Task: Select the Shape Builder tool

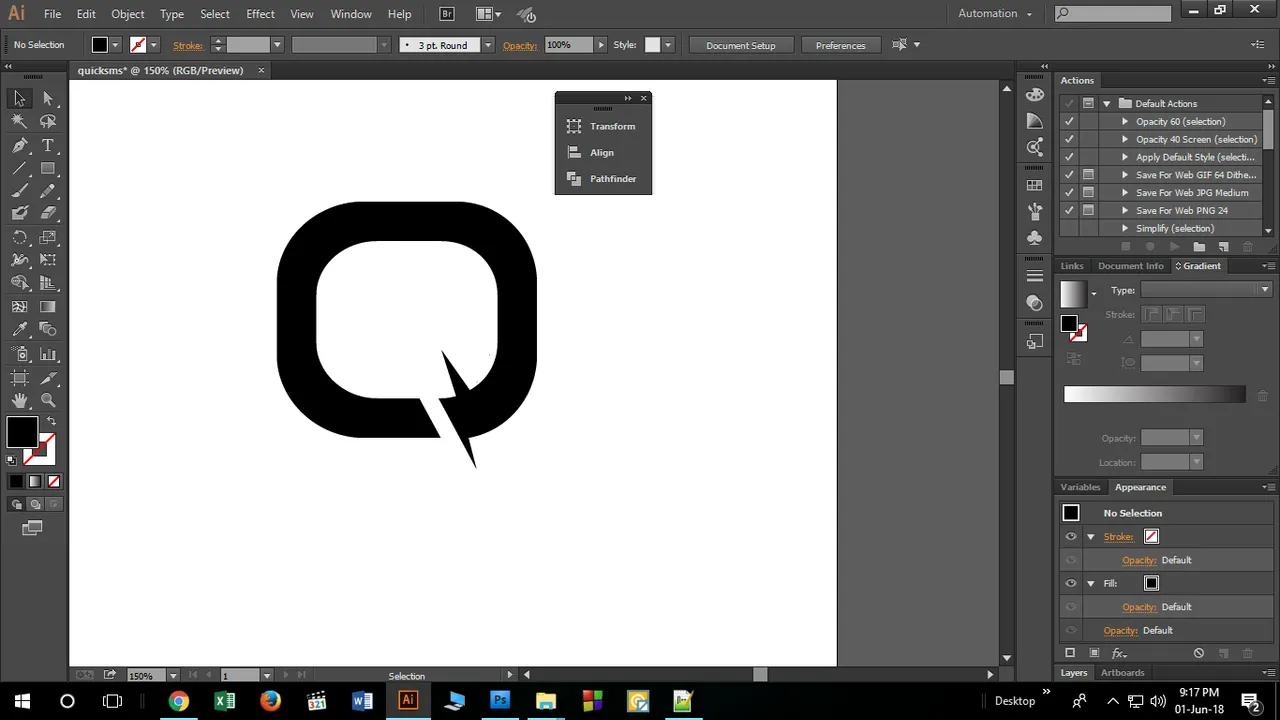Action: [x=19, y=284]
